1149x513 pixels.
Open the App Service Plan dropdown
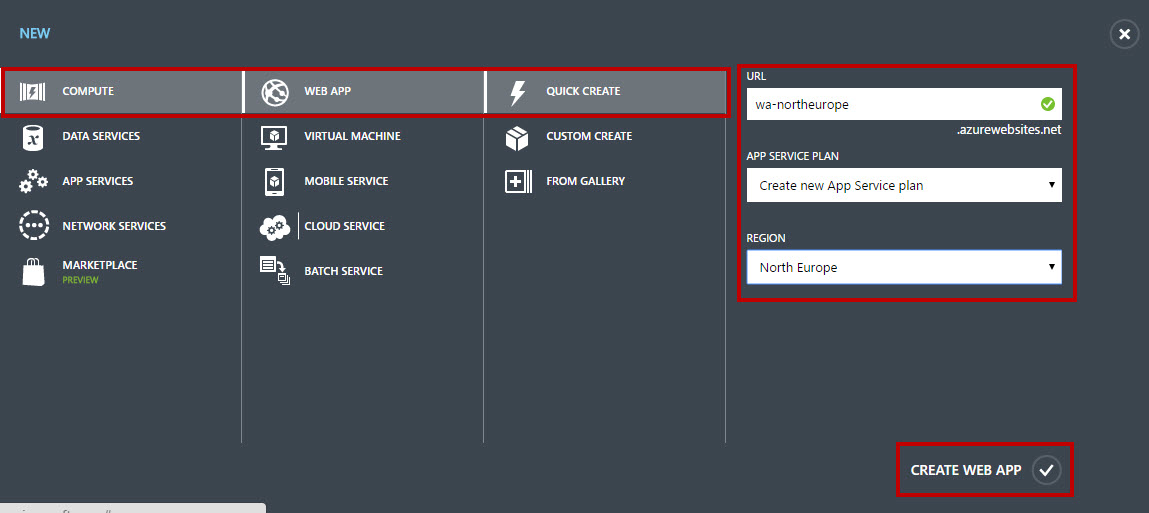904,185
